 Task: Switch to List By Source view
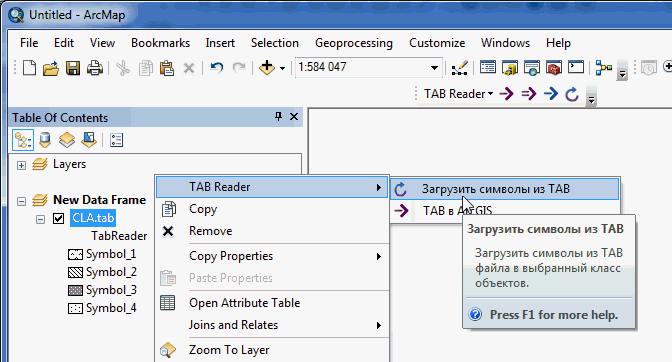[45, 140]
